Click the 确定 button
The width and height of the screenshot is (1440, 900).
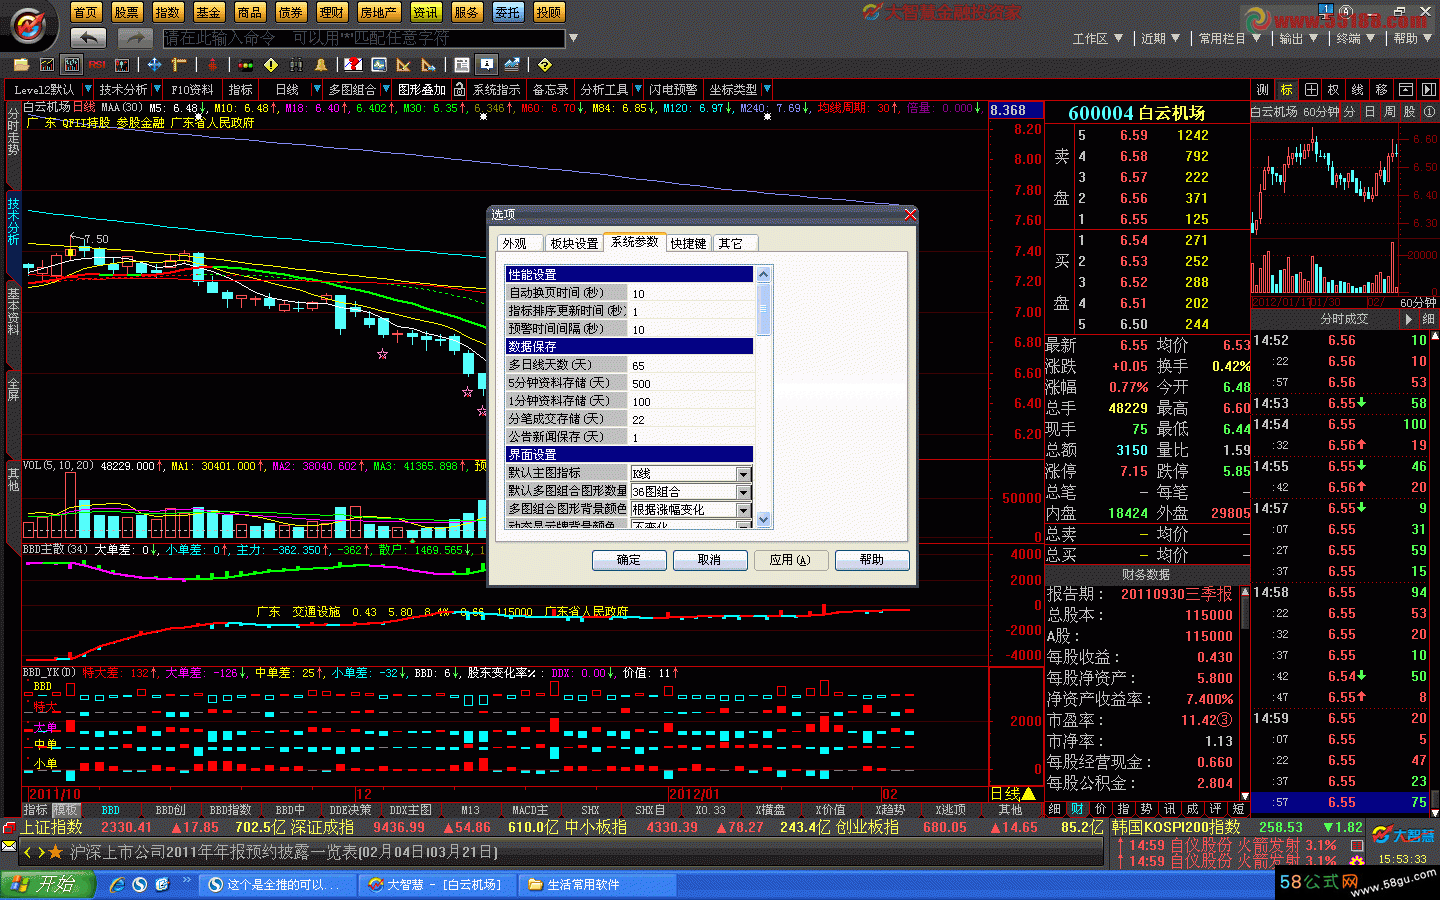click(x=629, y=560)
